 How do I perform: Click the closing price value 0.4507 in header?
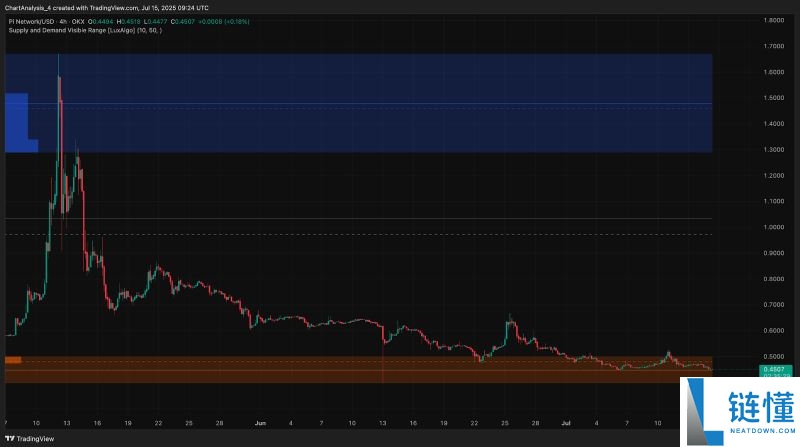point(184,20)
